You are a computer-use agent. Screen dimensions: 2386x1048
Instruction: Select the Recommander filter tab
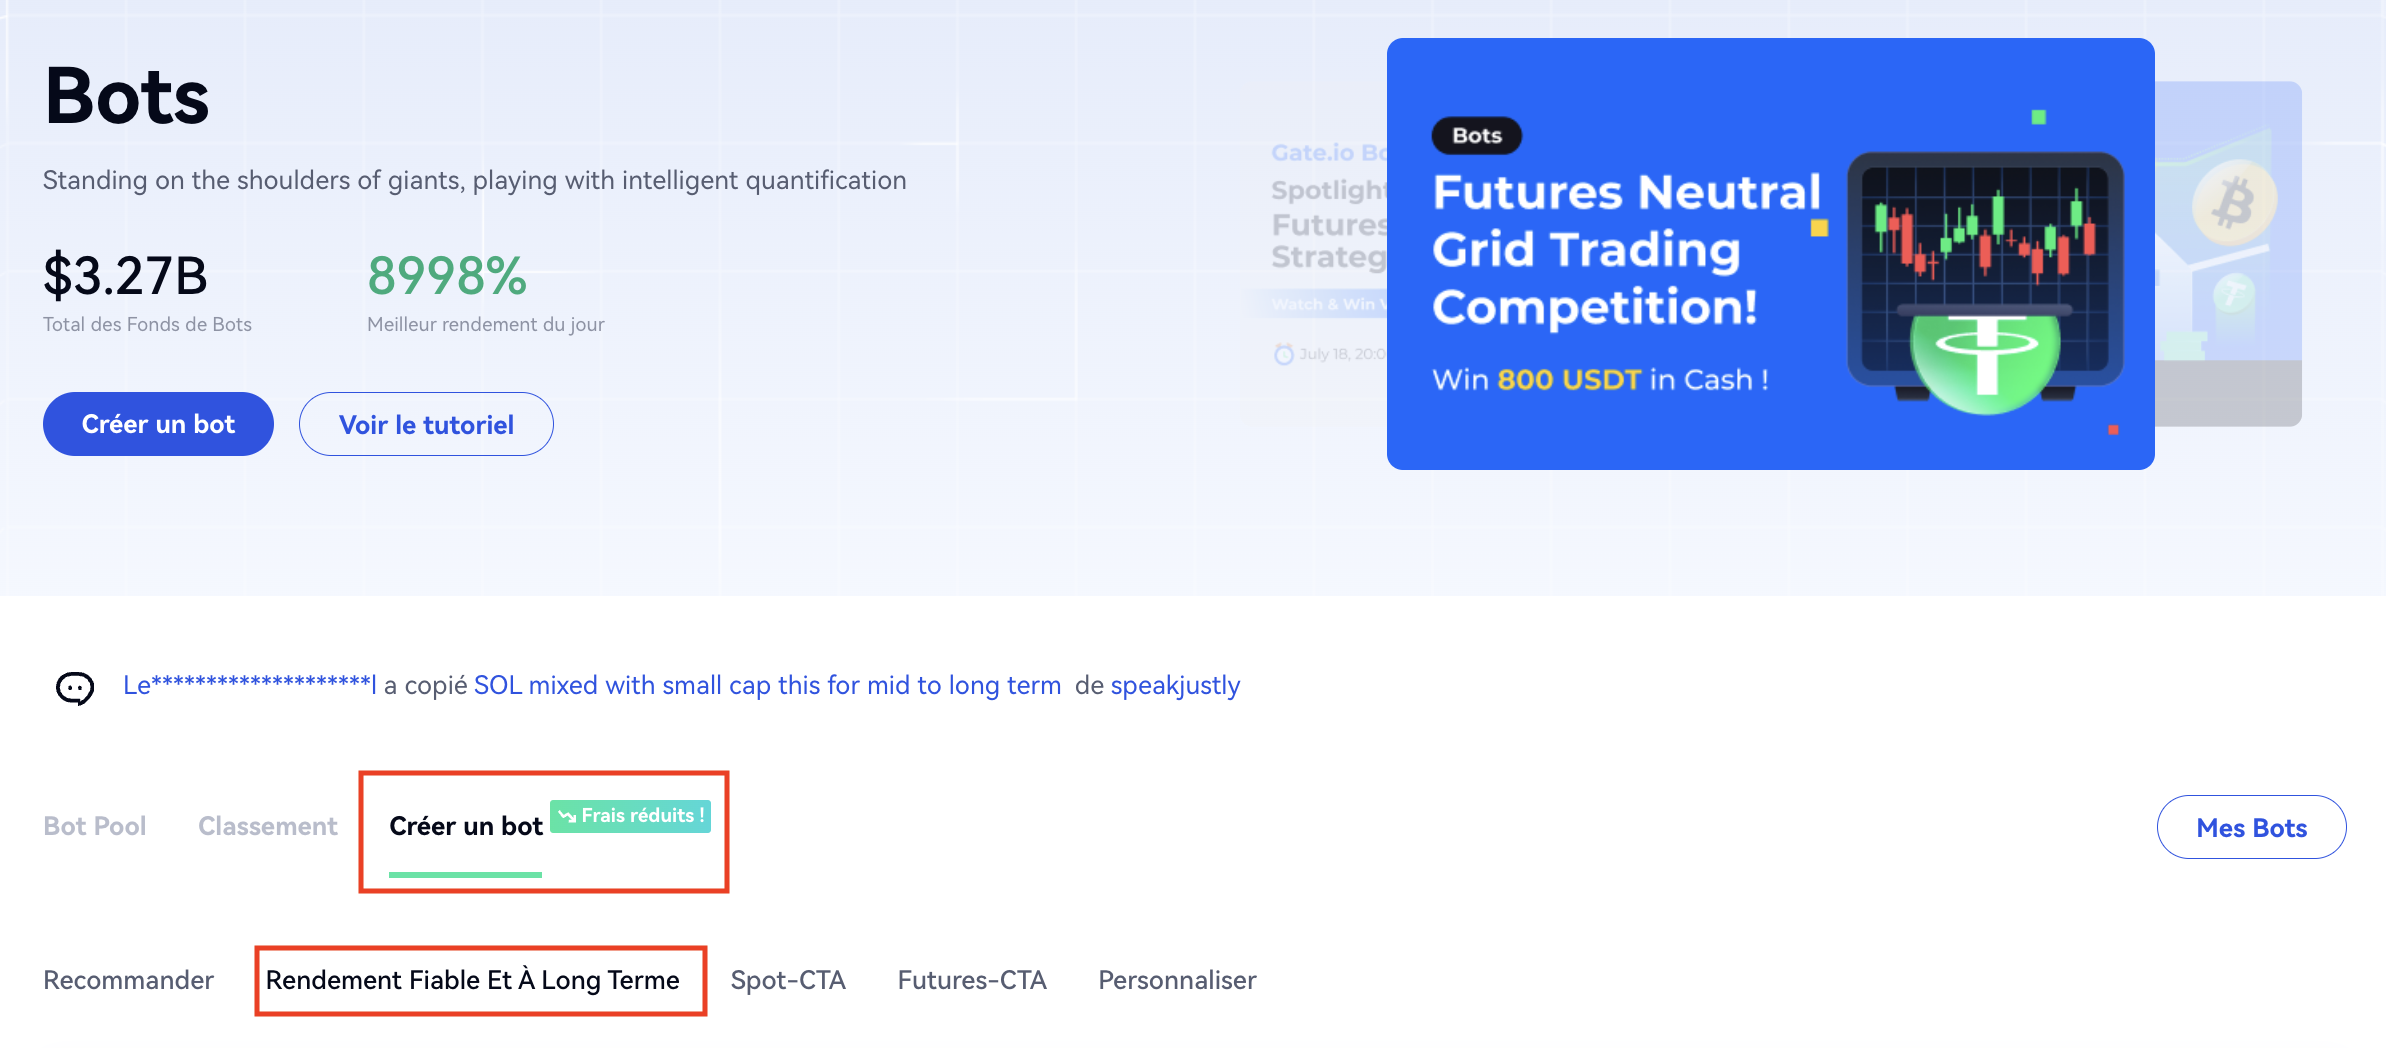point(128,980)
